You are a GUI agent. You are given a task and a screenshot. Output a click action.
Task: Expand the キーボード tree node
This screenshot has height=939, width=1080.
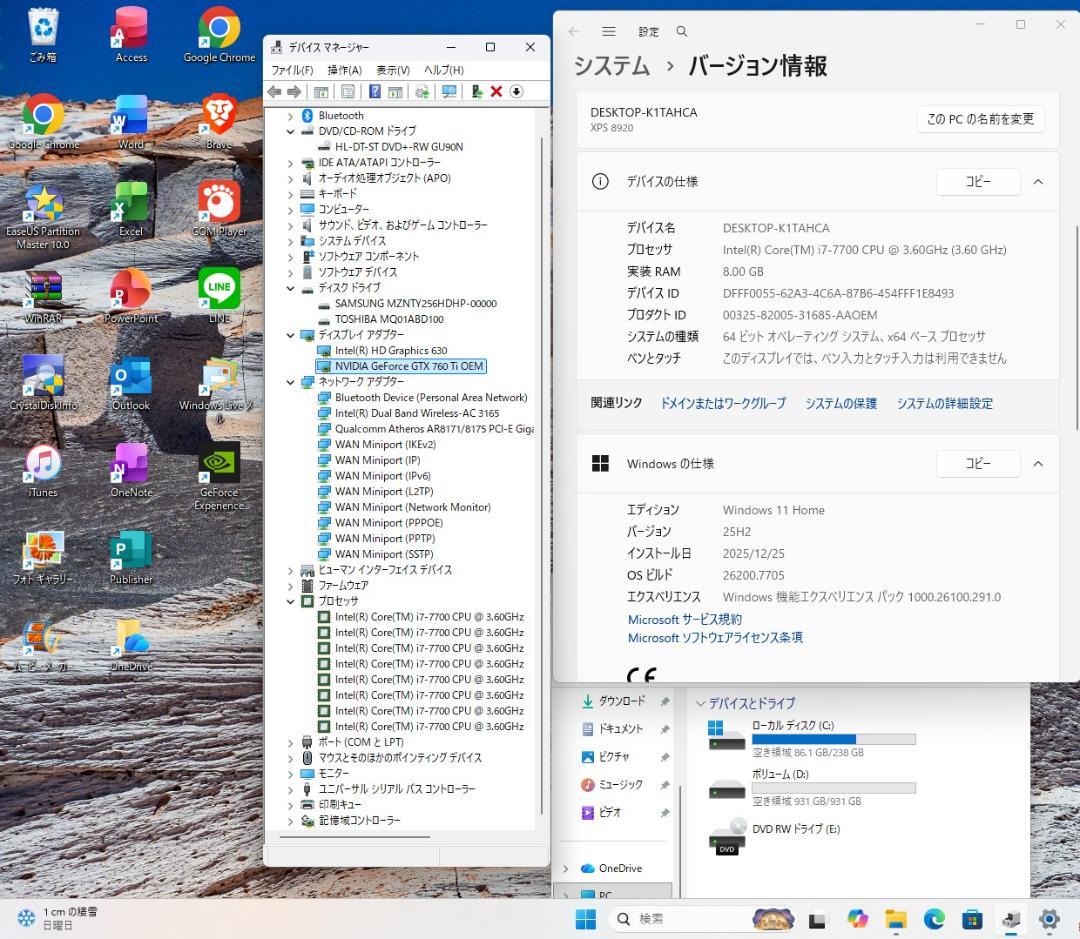click(291, 194)
